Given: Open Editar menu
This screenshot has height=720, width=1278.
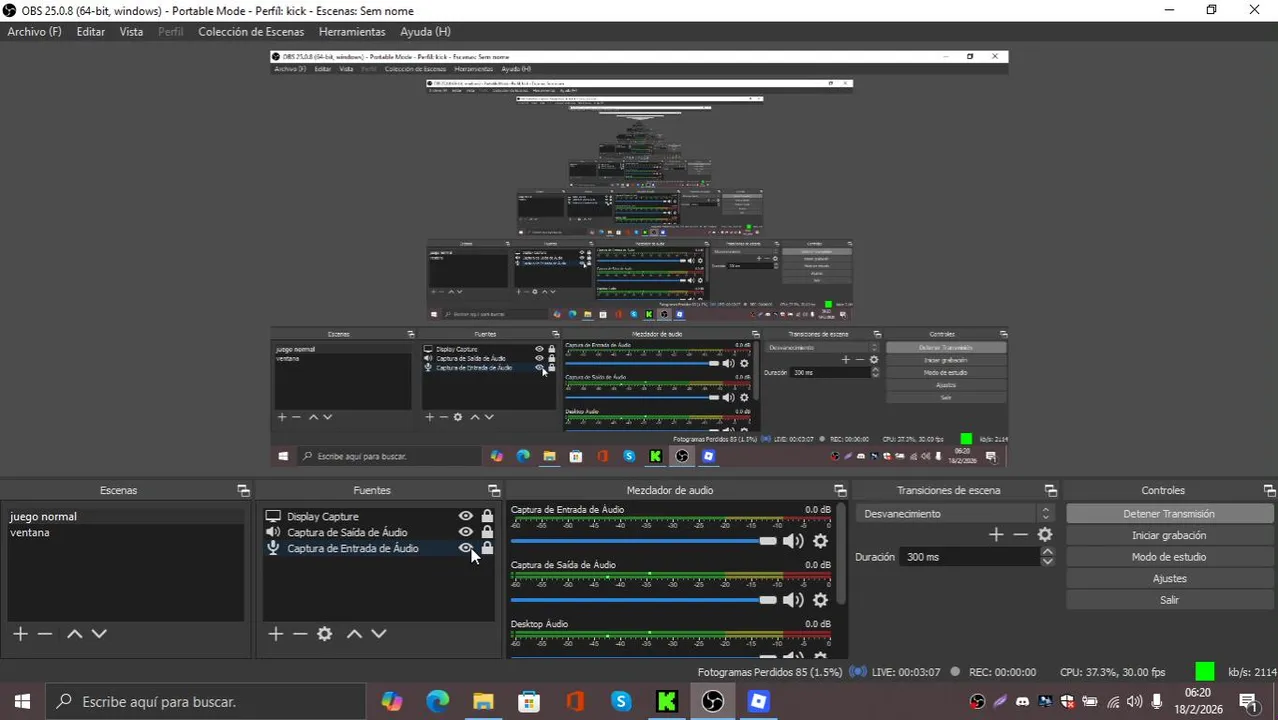Looking at the screenshot, I should (90, 32).
